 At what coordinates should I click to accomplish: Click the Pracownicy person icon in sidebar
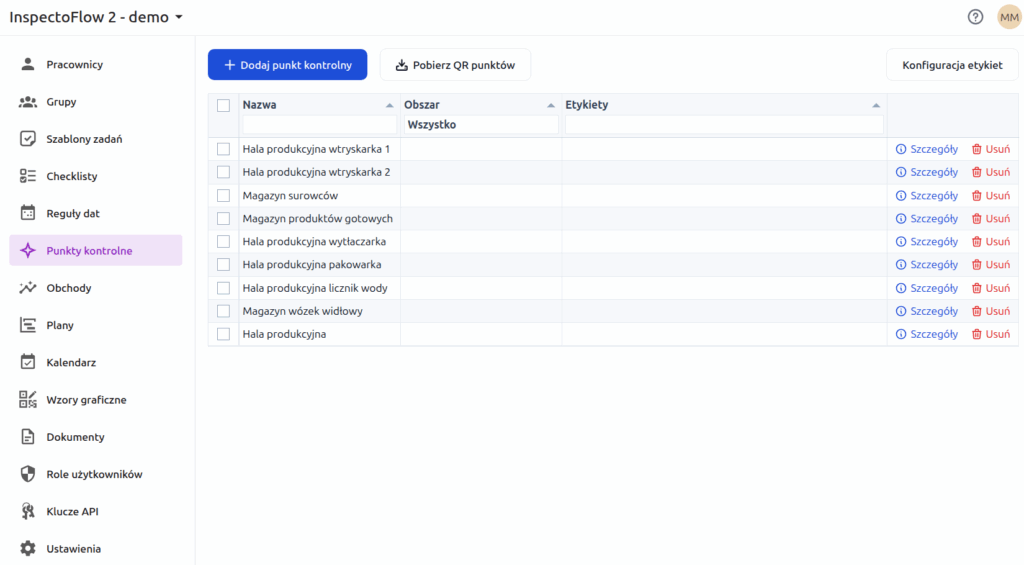(x=28, y=65)
